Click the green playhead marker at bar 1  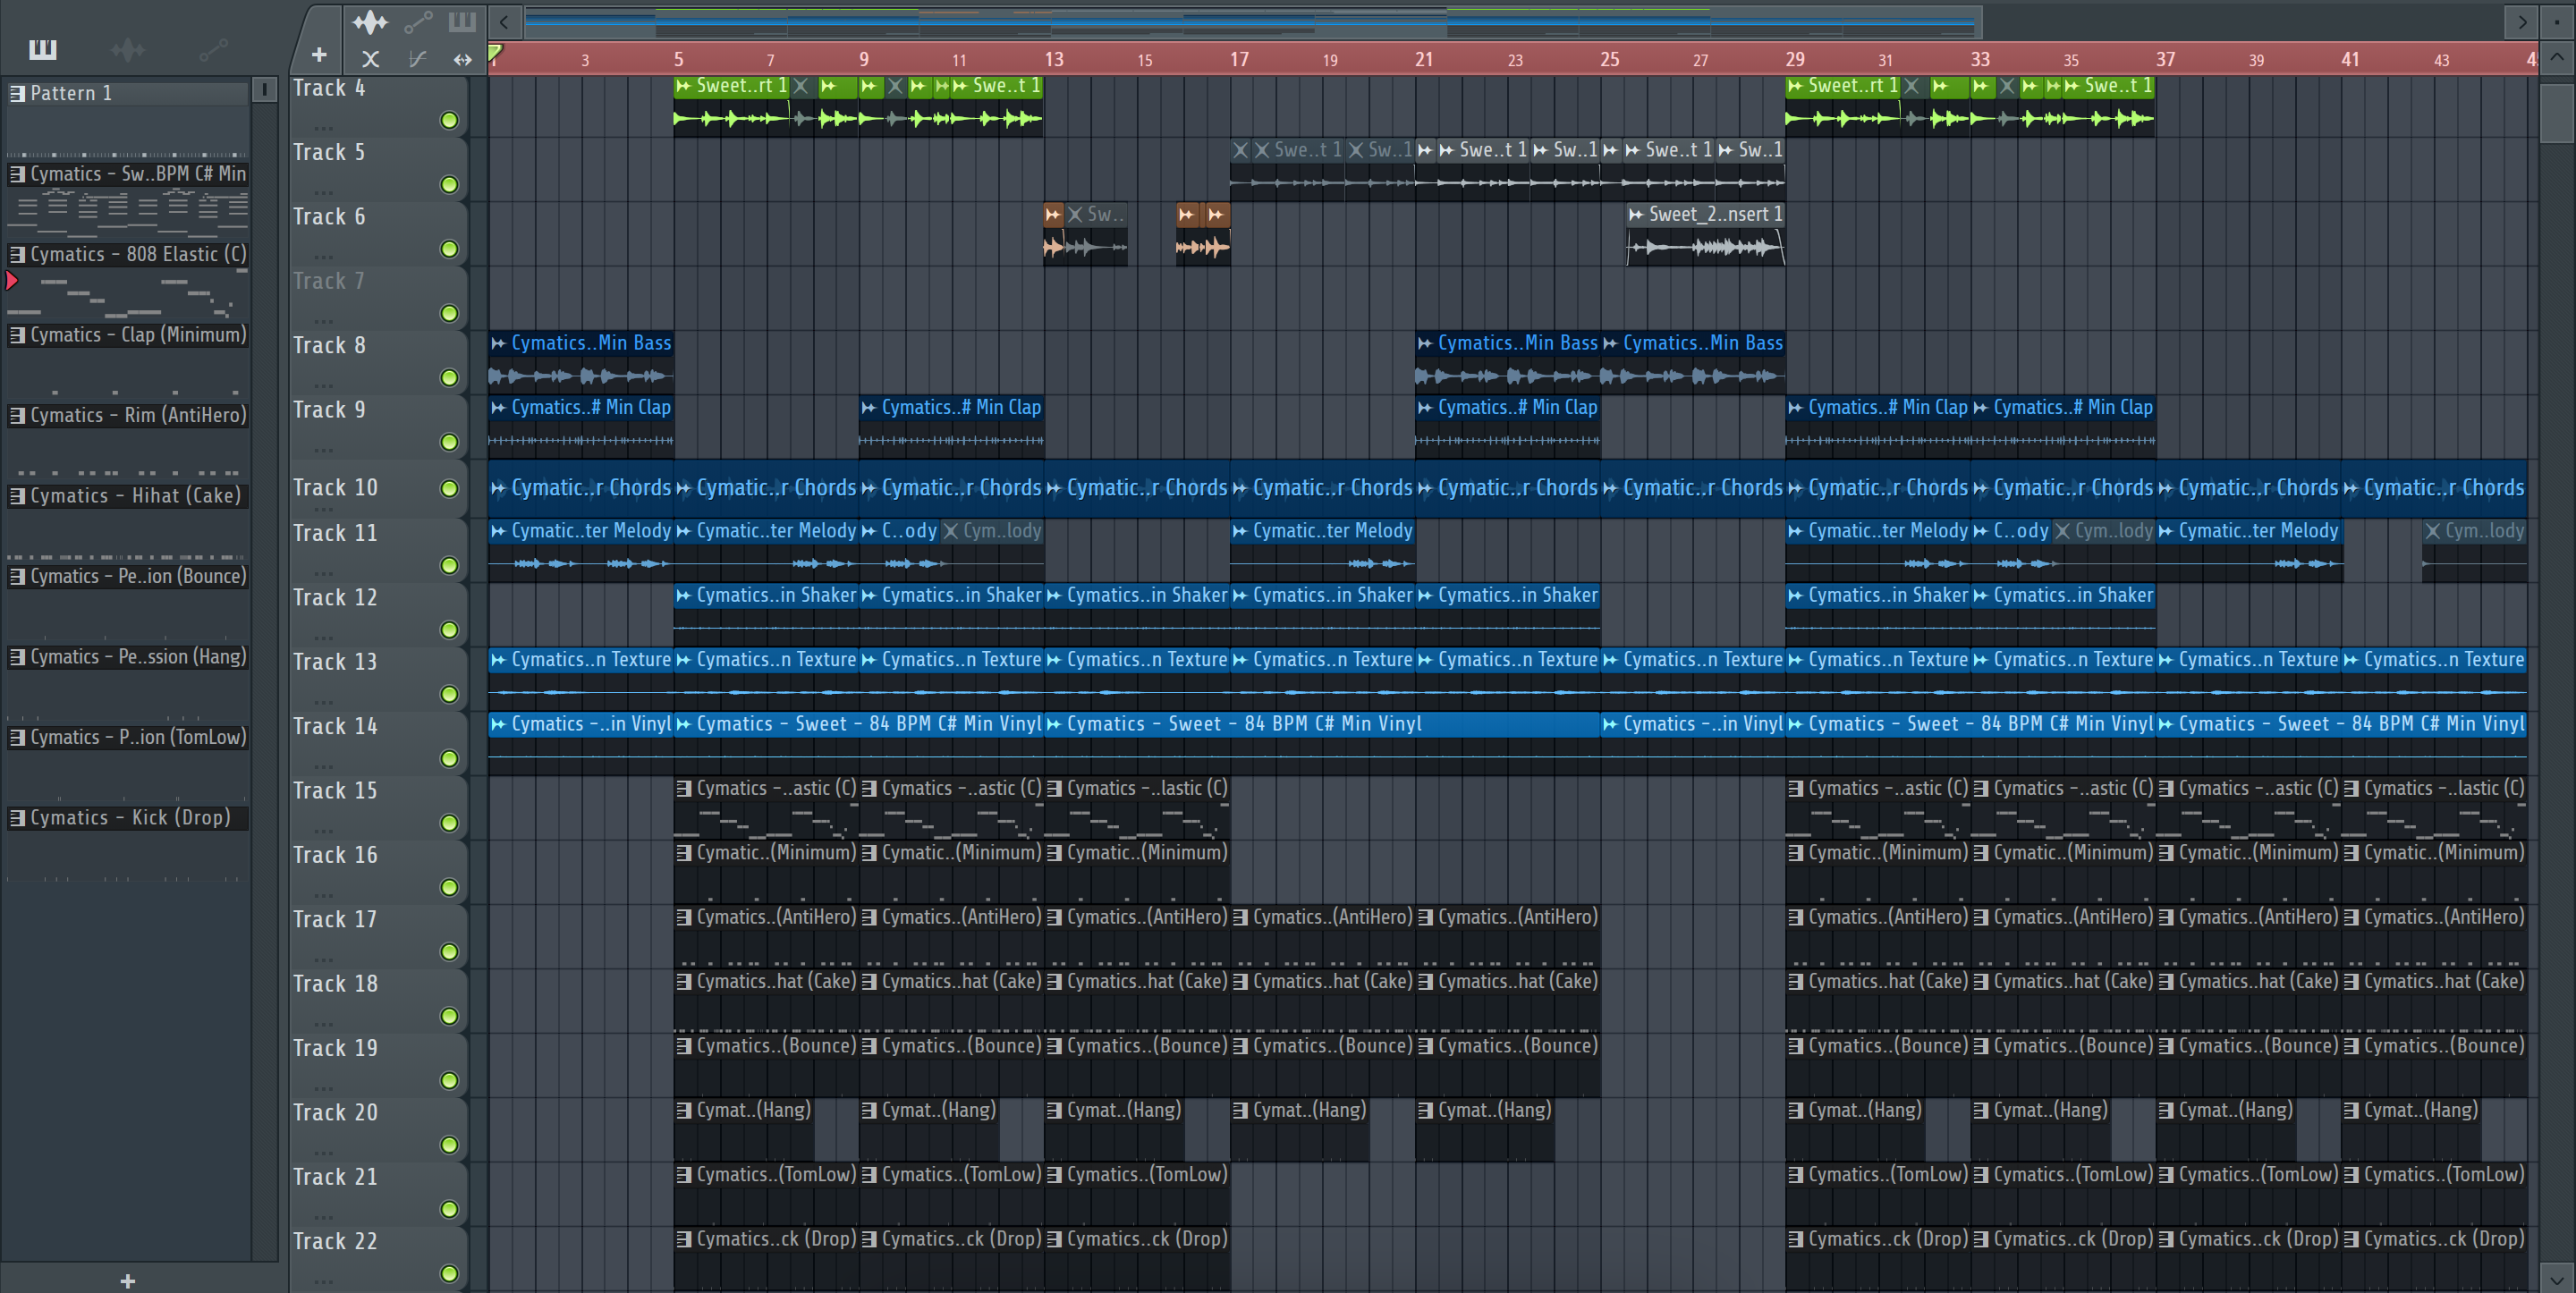tap(495, 52)
